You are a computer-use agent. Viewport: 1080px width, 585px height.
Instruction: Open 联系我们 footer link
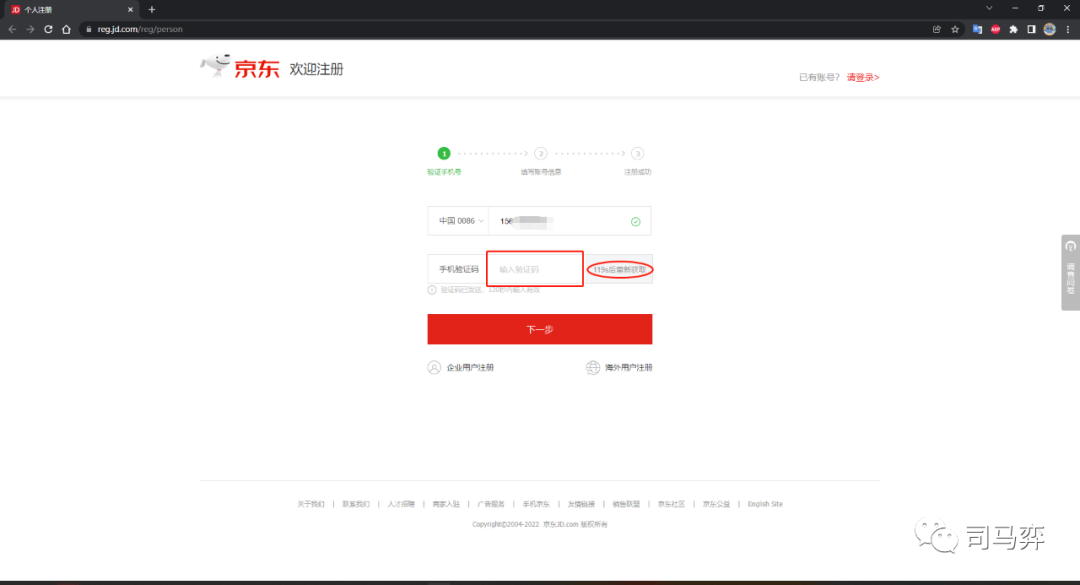coord(356,504)
